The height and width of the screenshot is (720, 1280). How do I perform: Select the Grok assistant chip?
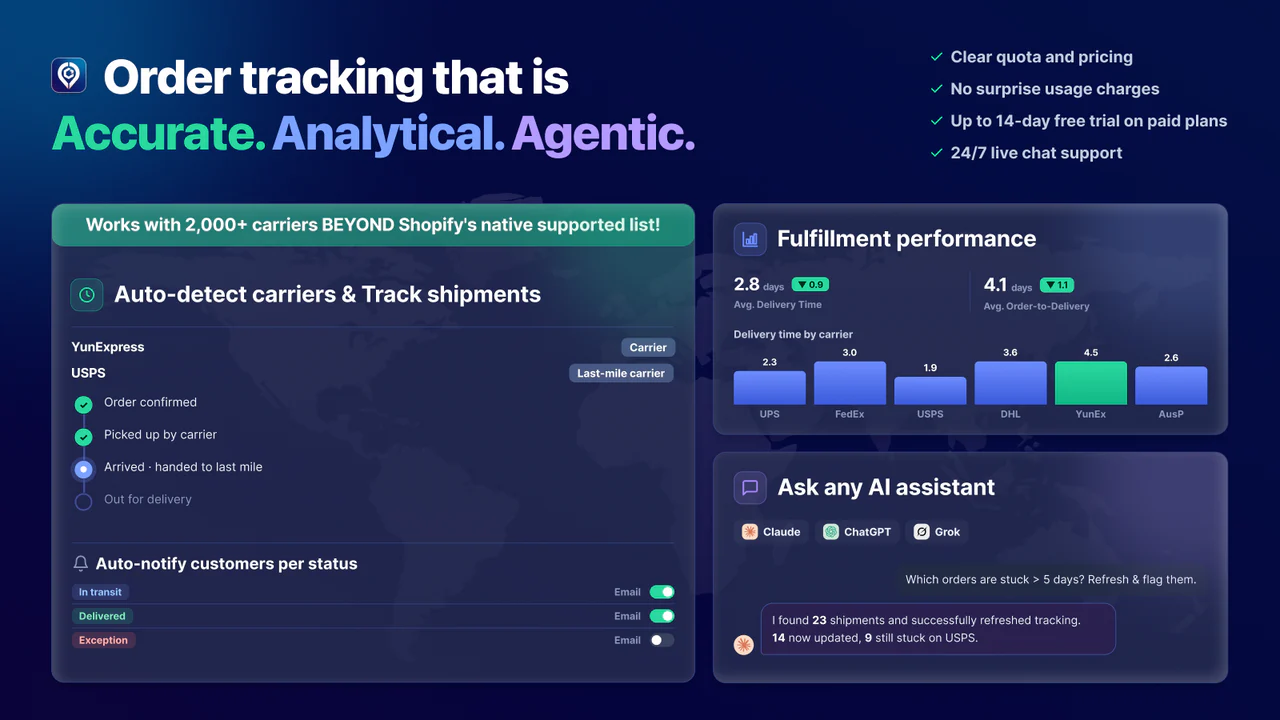[937, 532]
